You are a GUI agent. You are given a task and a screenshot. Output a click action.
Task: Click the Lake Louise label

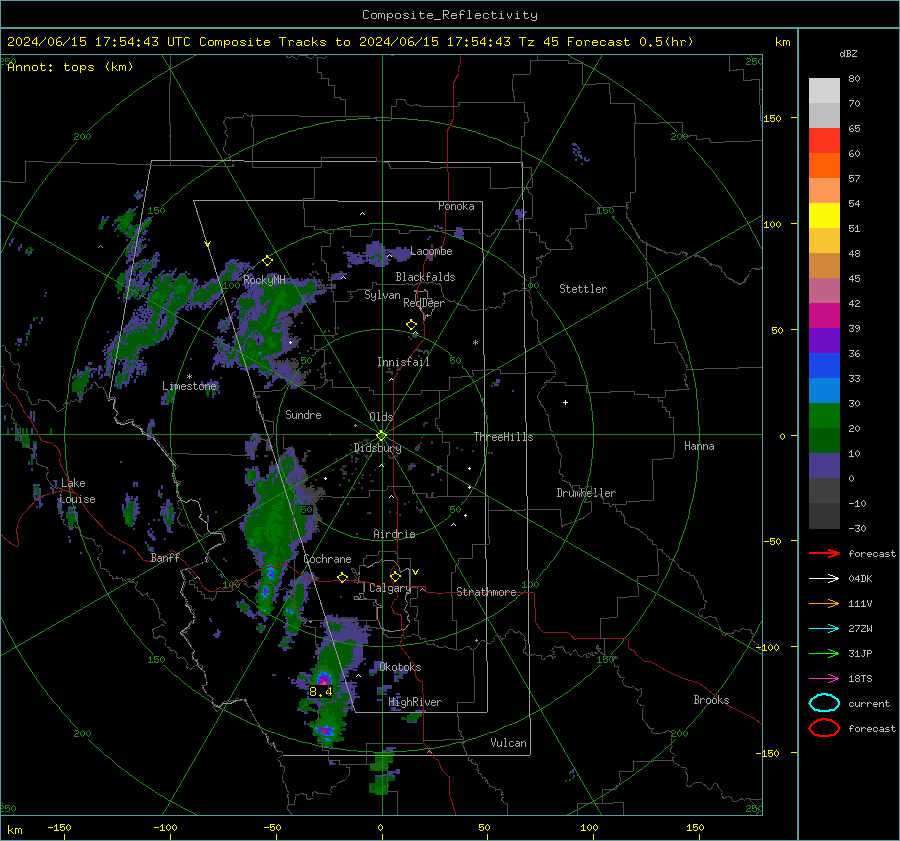77,491
